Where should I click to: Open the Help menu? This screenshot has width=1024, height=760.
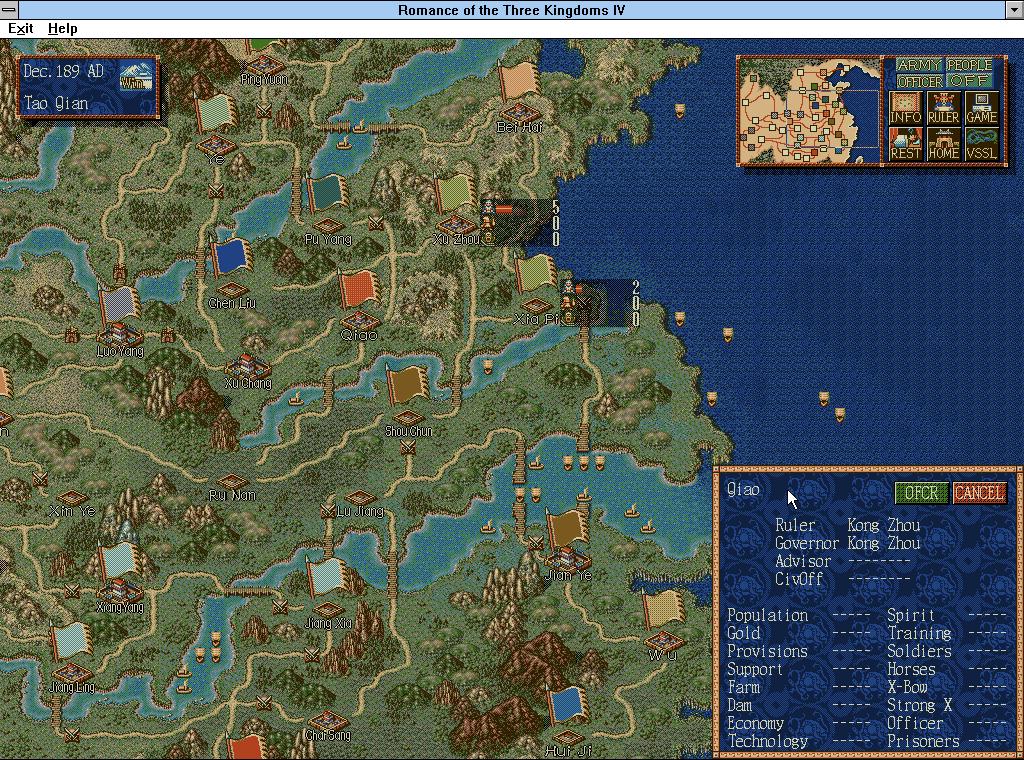coord(63,28)
